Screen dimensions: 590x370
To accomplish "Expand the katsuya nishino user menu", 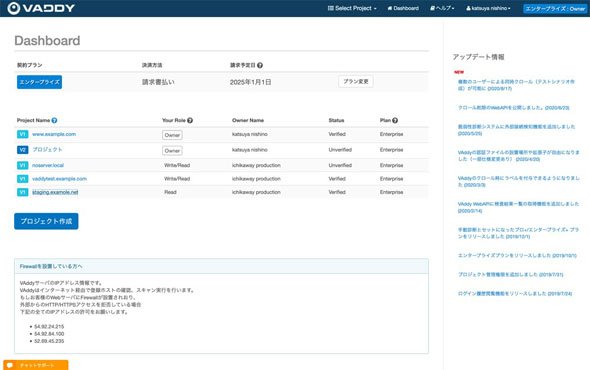I will 488,8.
